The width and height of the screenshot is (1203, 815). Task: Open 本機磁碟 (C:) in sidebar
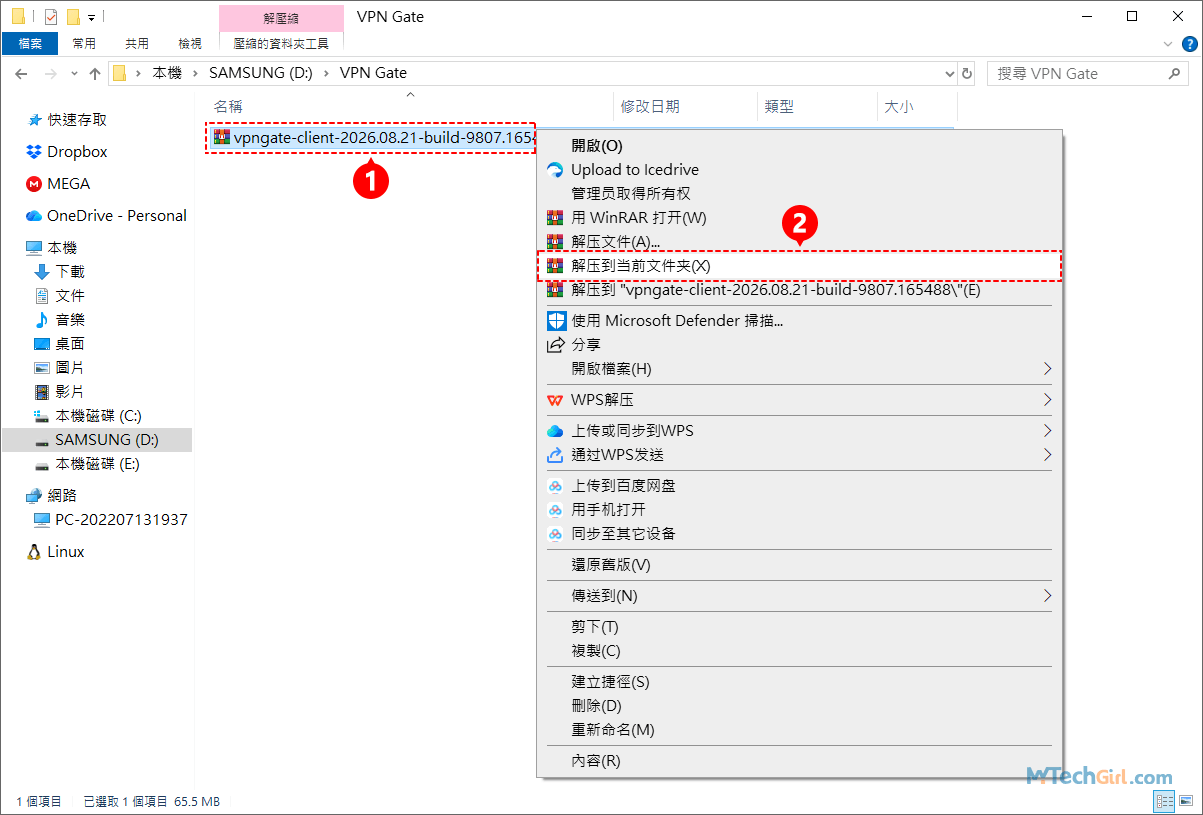97,416
